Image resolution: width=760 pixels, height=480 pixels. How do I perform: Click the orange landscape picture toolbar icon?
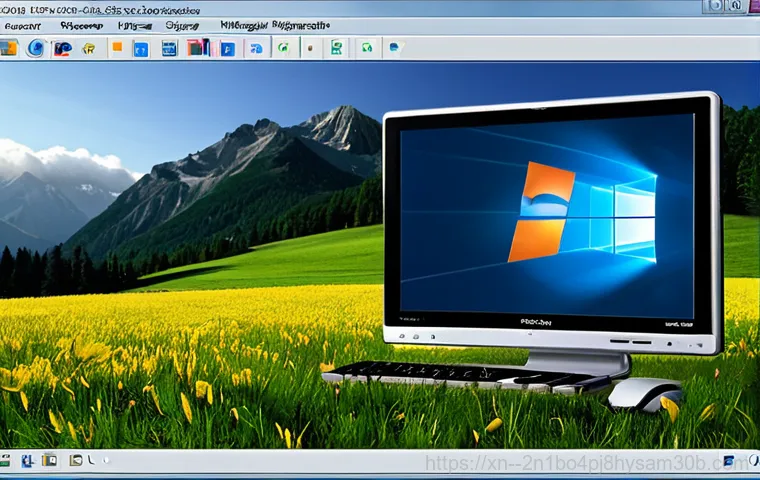pos(8,48)
